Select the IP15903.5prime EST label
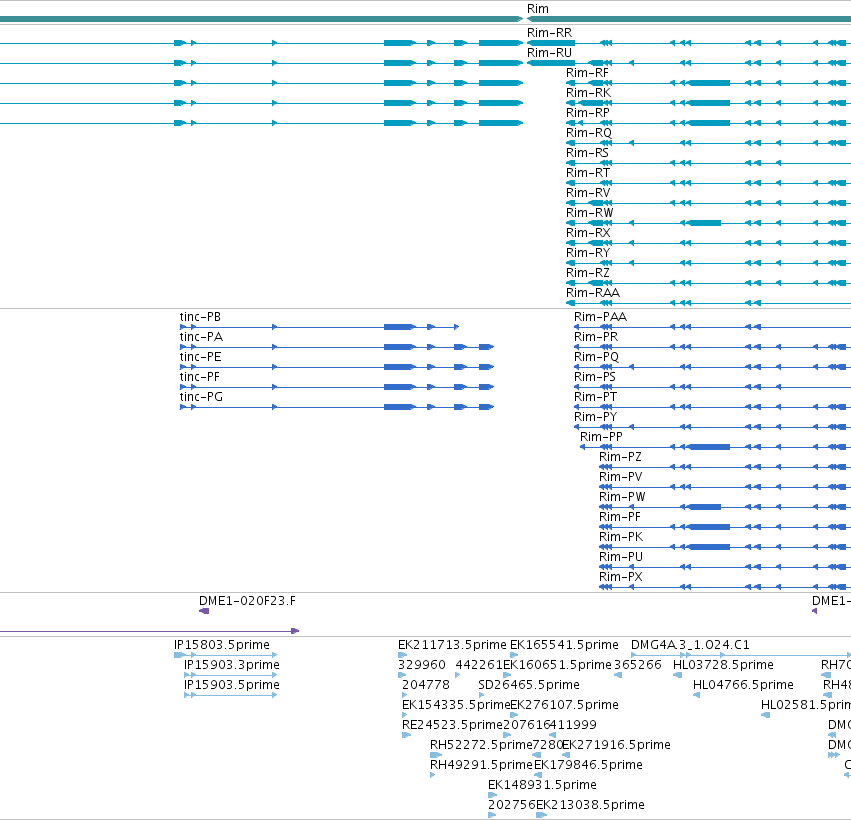Viewport: 851px width, 820px height. 232,685
